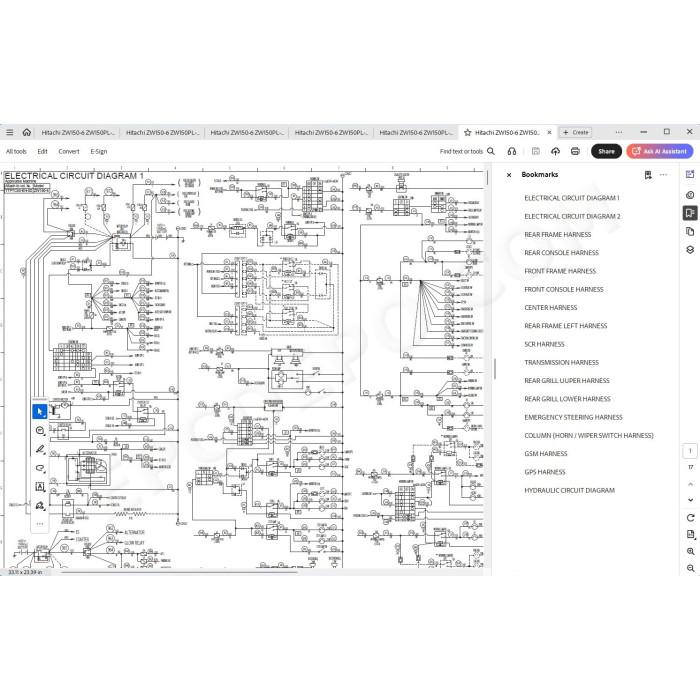Open the page display options icon
The image size is (700, 700).
(x=690, y=534)
